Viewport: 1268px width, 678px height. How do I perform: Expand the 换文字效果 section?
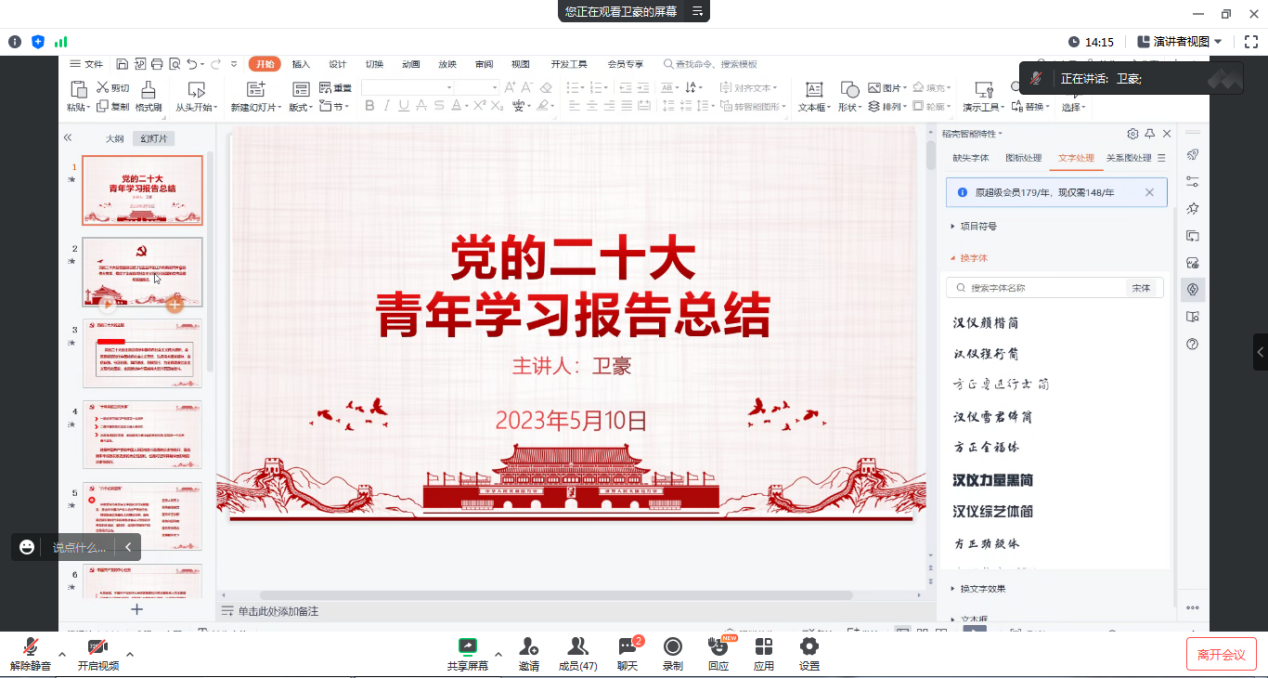tap(978, 589)
